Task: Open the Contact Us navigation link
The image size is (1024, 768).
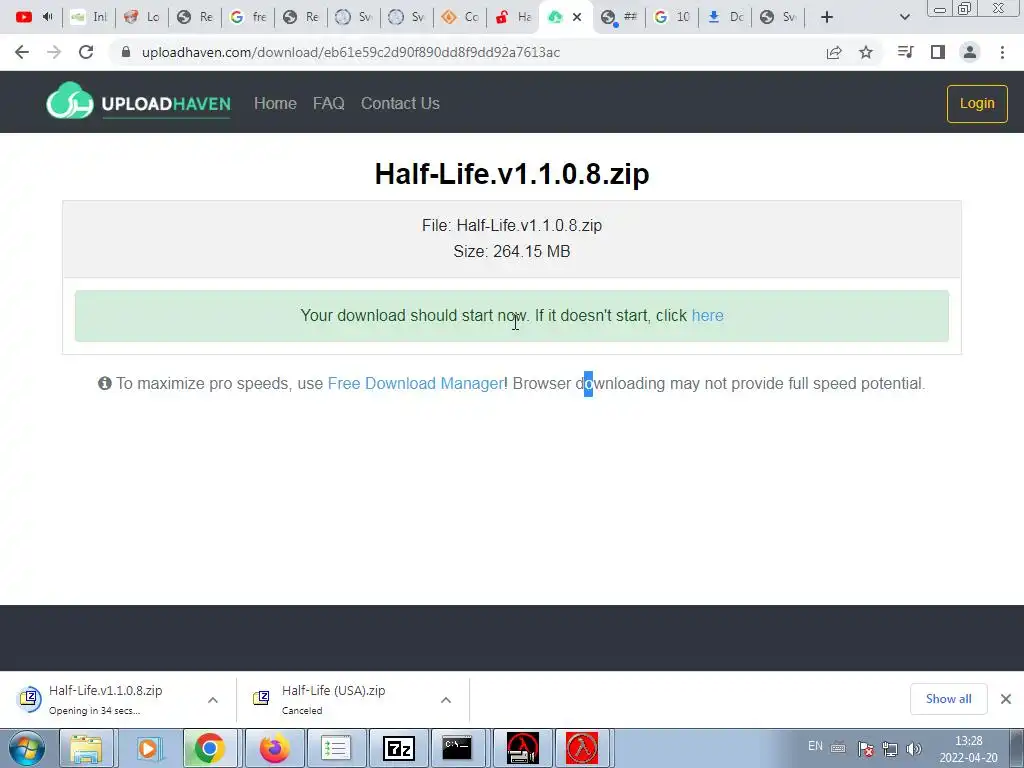Action: [400, 103]
